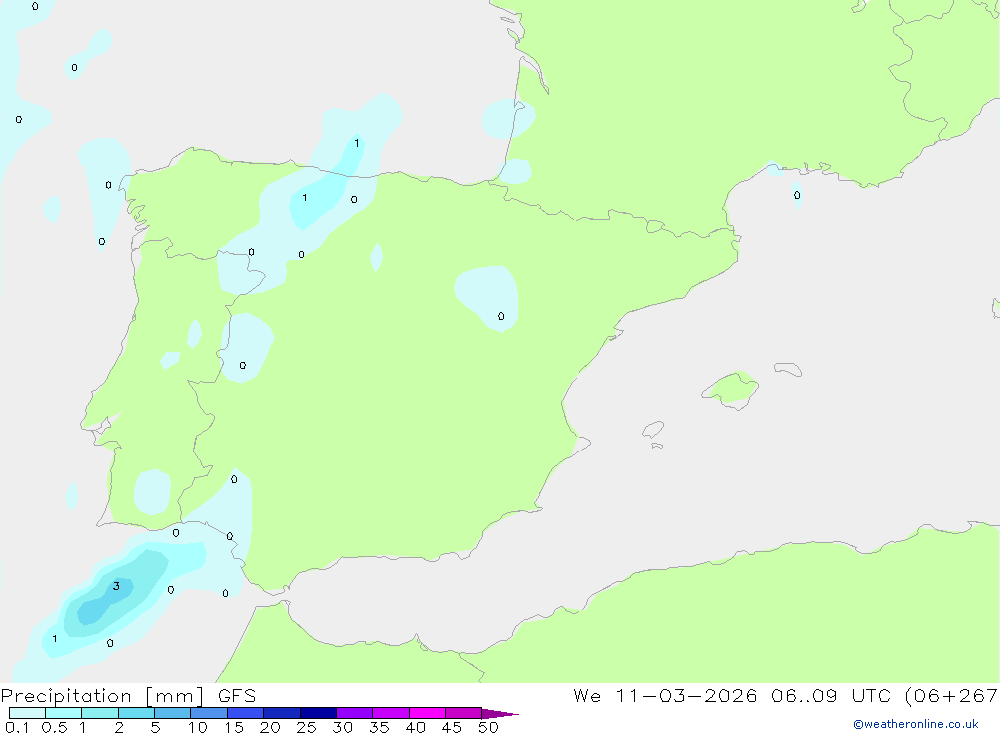Click the '(06+267' forecast offset text

(952, 696)
